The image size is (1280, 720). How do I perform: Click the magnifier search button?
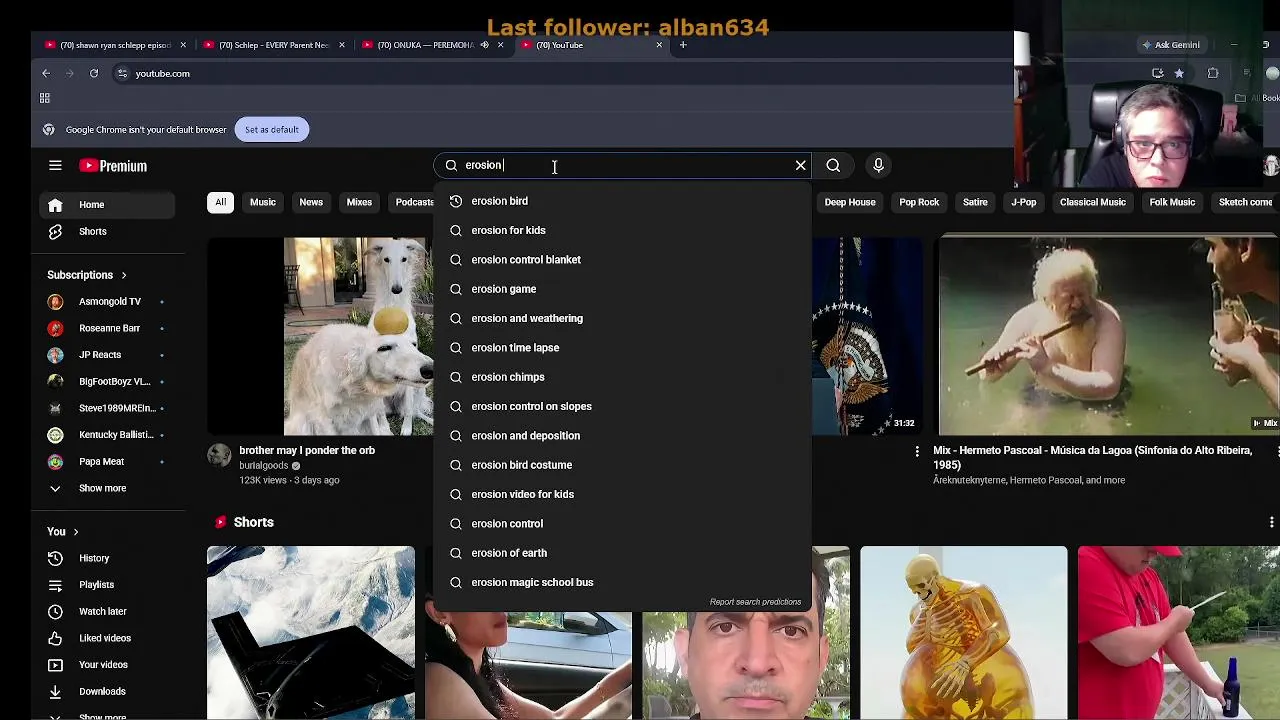coord(833,165)
